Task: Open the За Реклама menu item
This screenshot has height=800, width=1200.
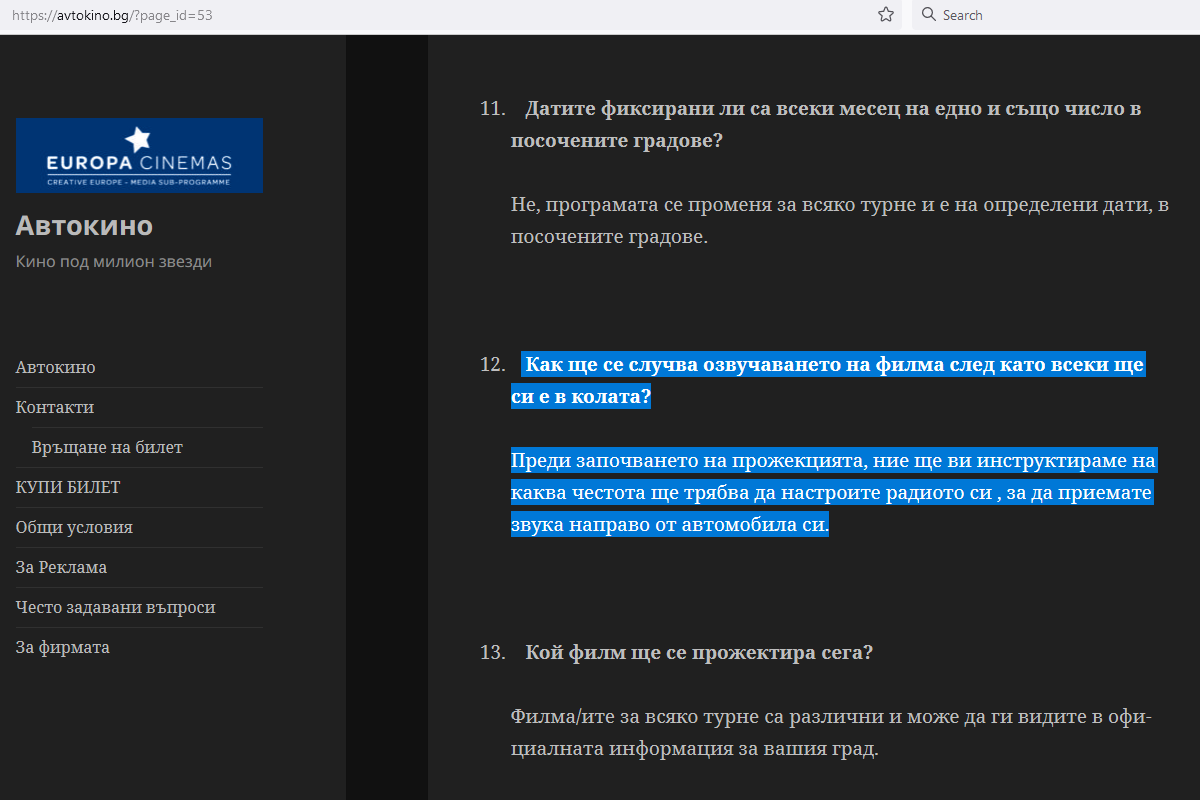Action: point(61,567)
